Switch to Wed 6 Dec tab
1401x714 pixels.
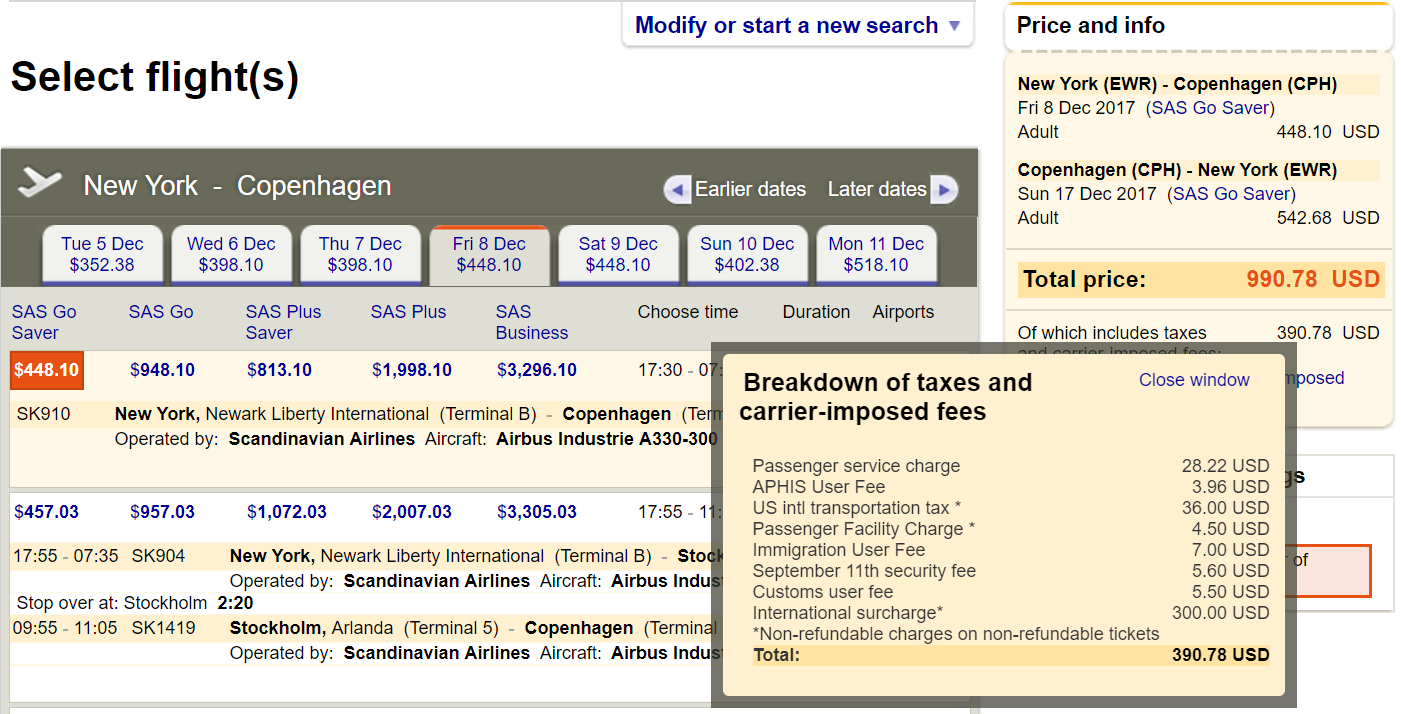tap(231, 255)
